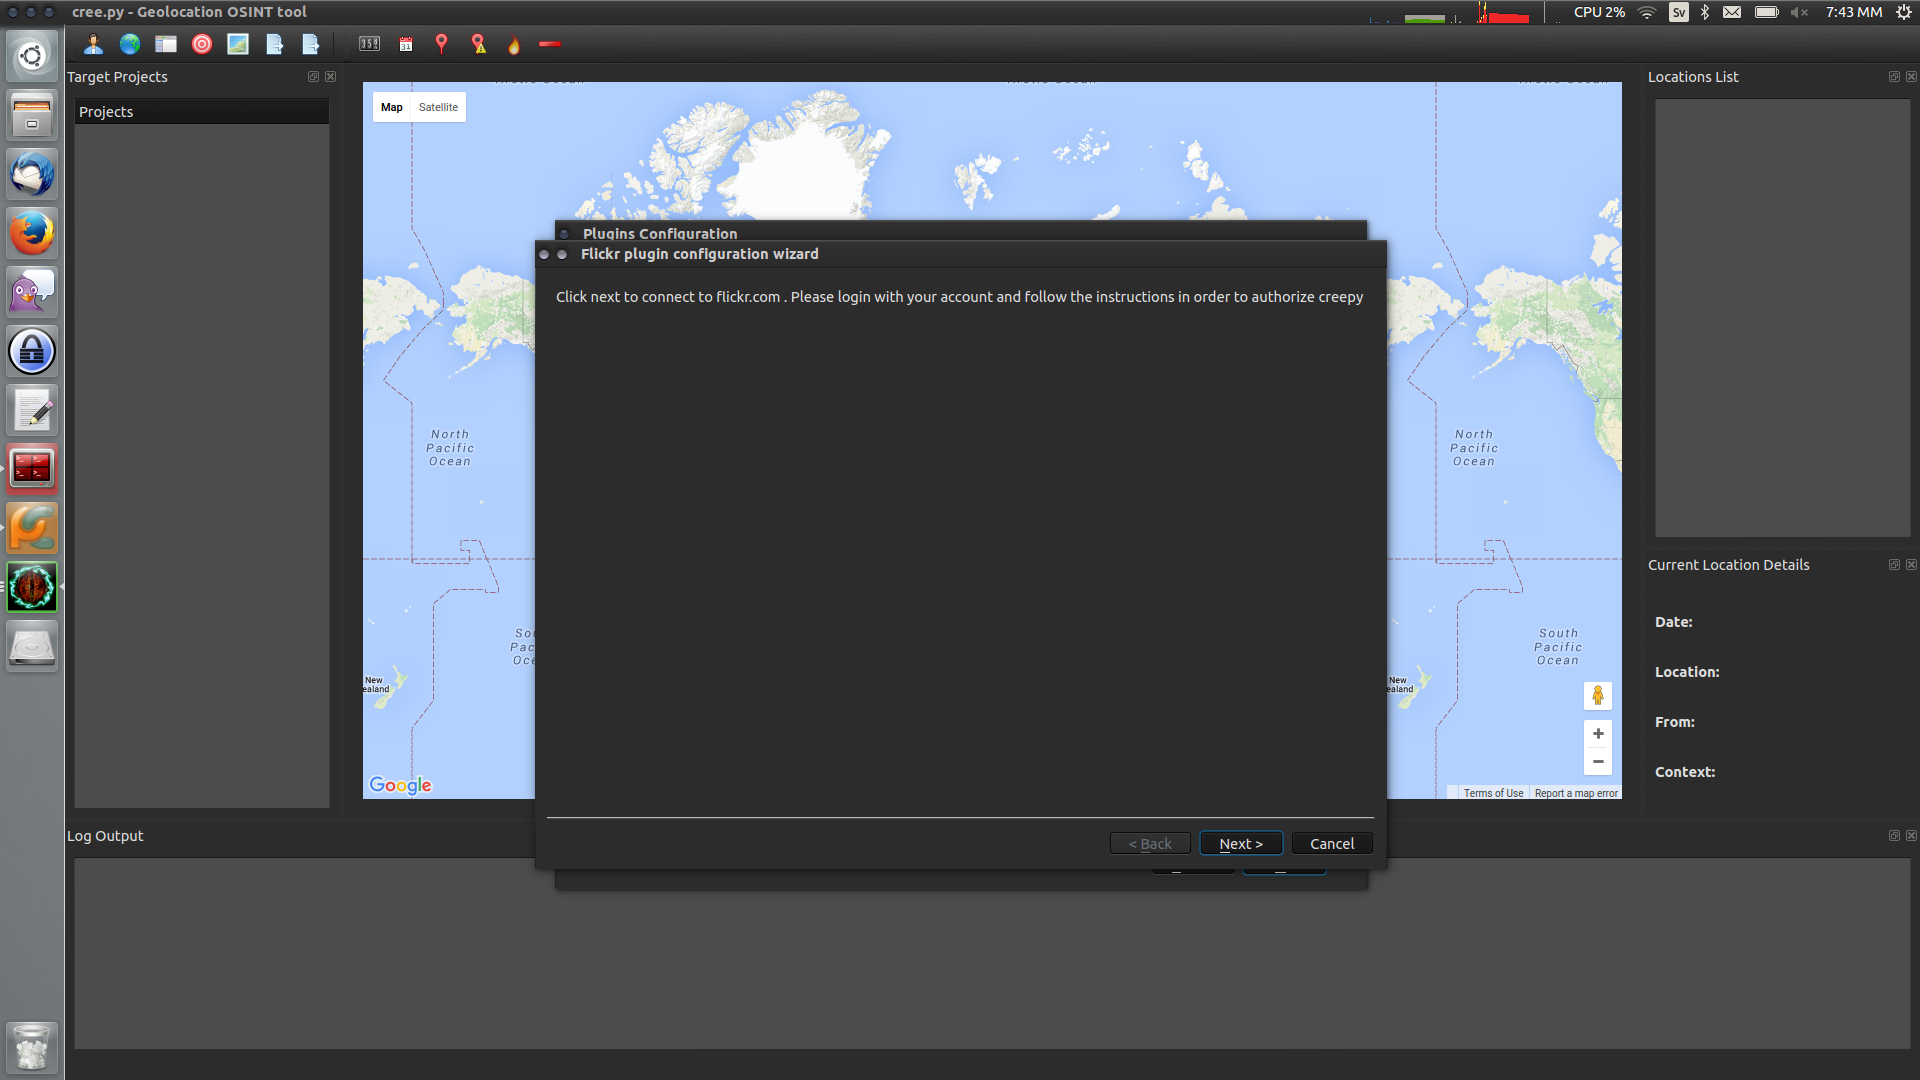Click the CPU 2% system monitor indicator
The image size is (1920, 1080).
tap(1599, 12)
